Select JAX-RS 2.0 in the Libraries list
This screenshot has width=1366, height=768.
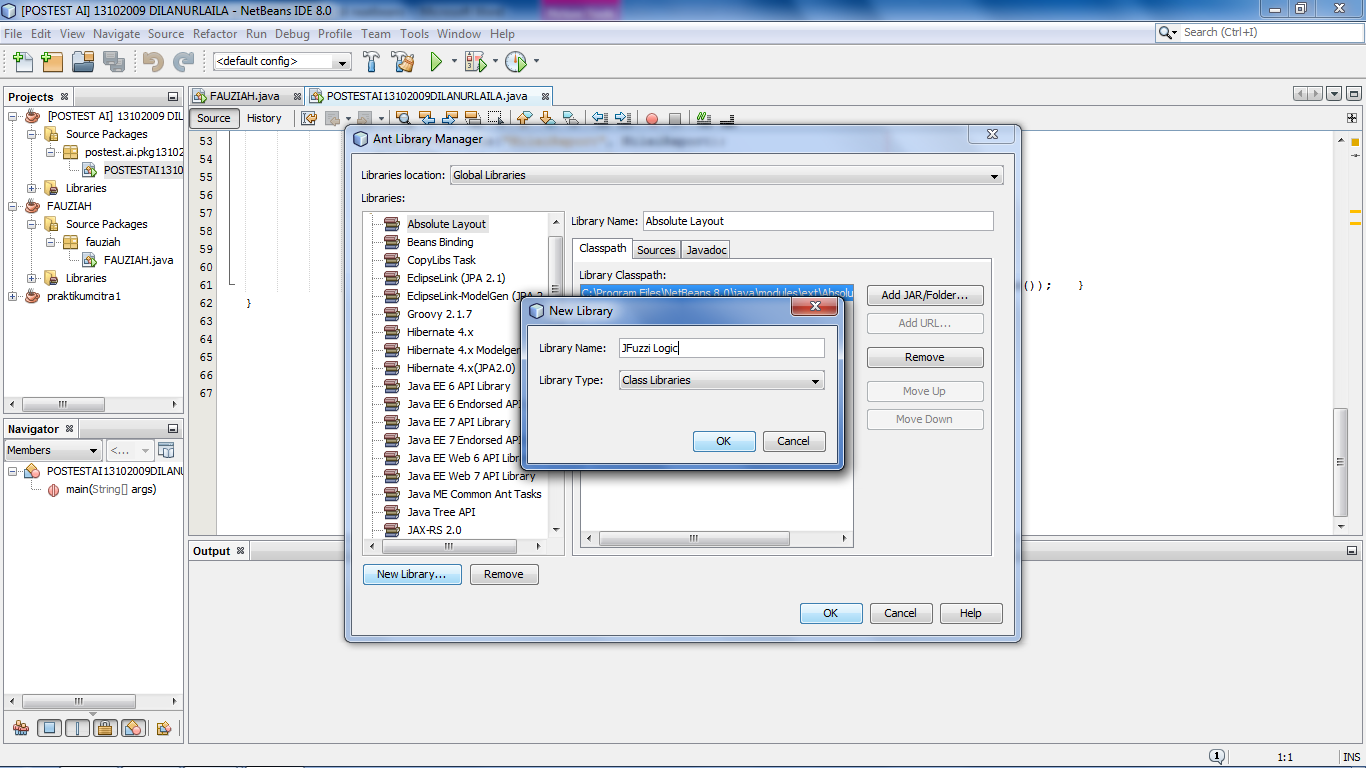(x=434, y=530)
